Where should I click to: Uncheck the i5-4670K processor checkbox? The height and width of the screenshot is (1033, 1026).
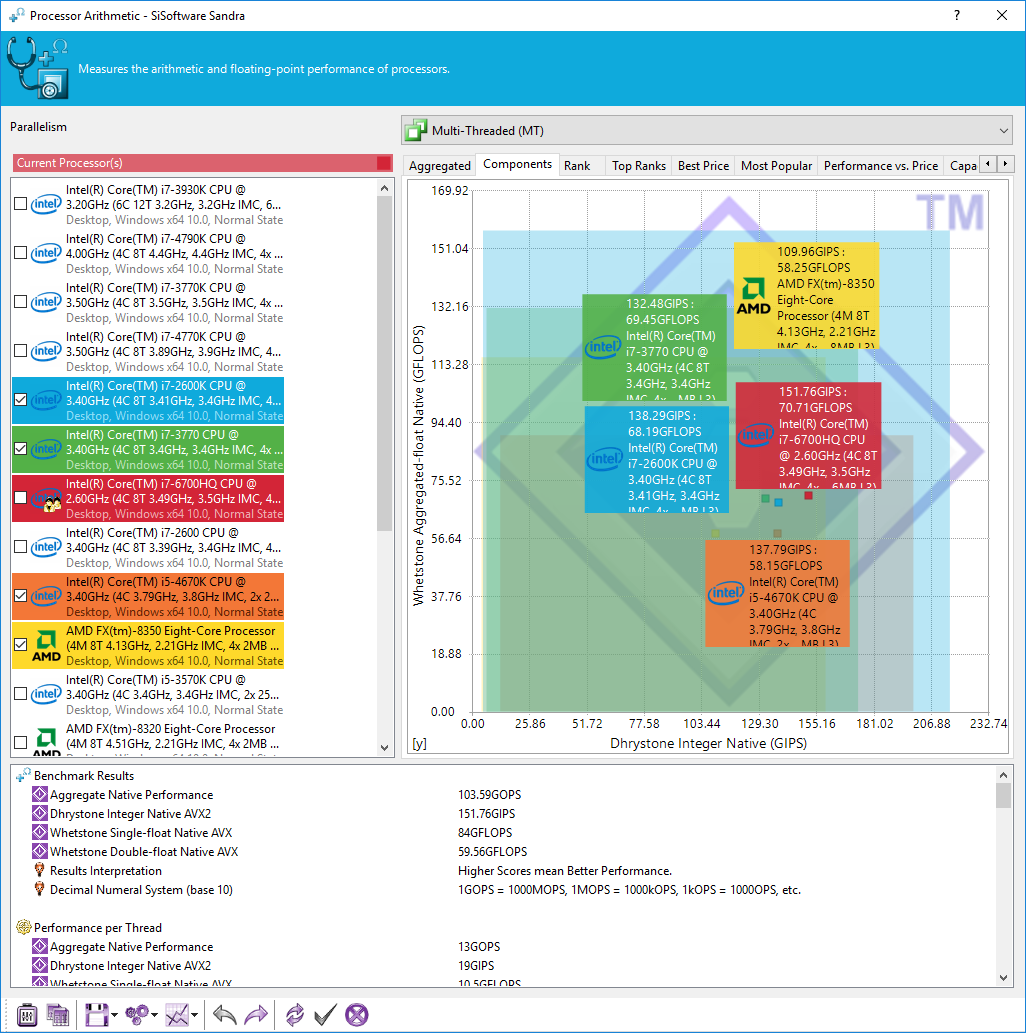[x=20, y=596]
